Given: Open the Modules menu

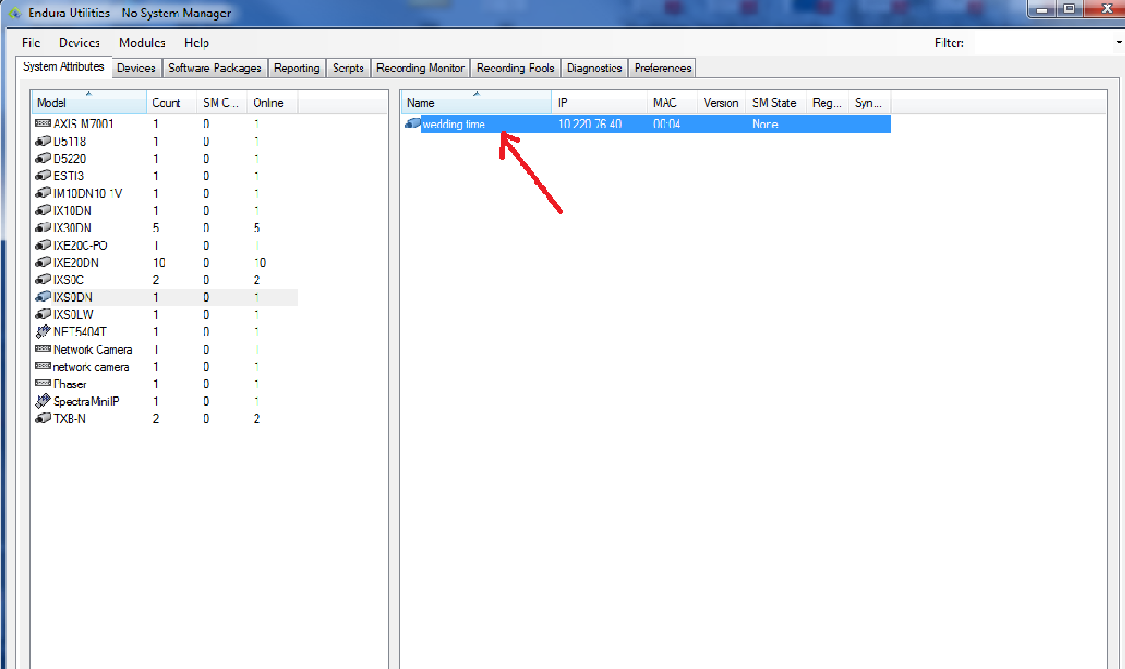Looking at the screenshot, I should coord(141,42).
